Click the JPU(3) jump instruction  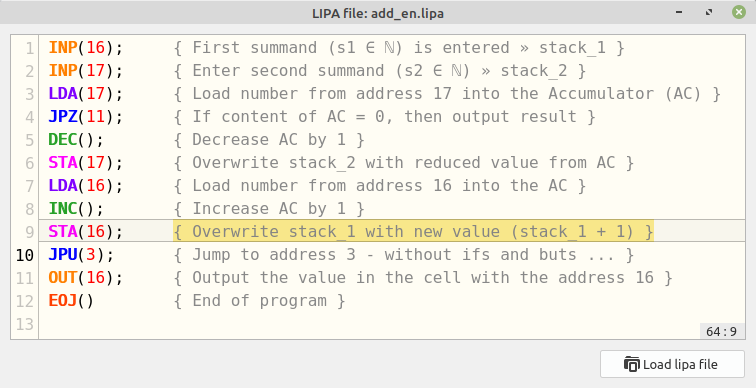click(x=81, y=254)
